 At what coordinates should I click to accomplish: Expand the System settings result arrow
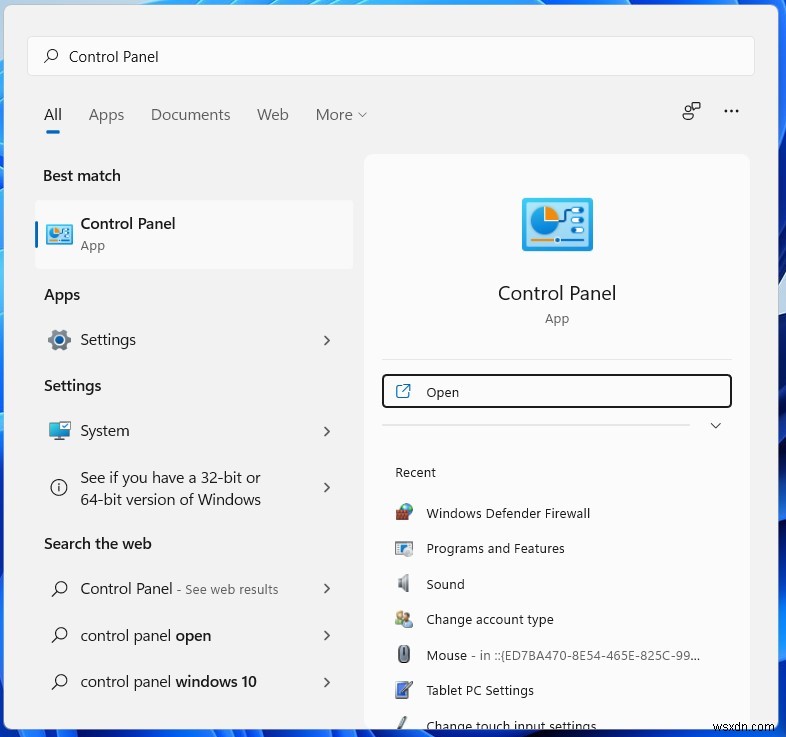(327, 432)
